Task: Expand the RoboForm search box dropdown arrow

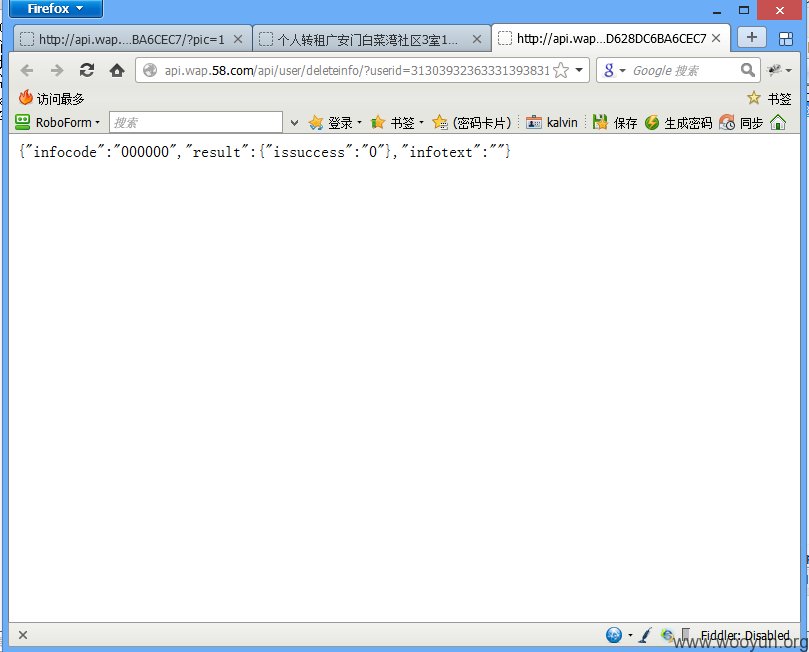Action: (294, 123)
